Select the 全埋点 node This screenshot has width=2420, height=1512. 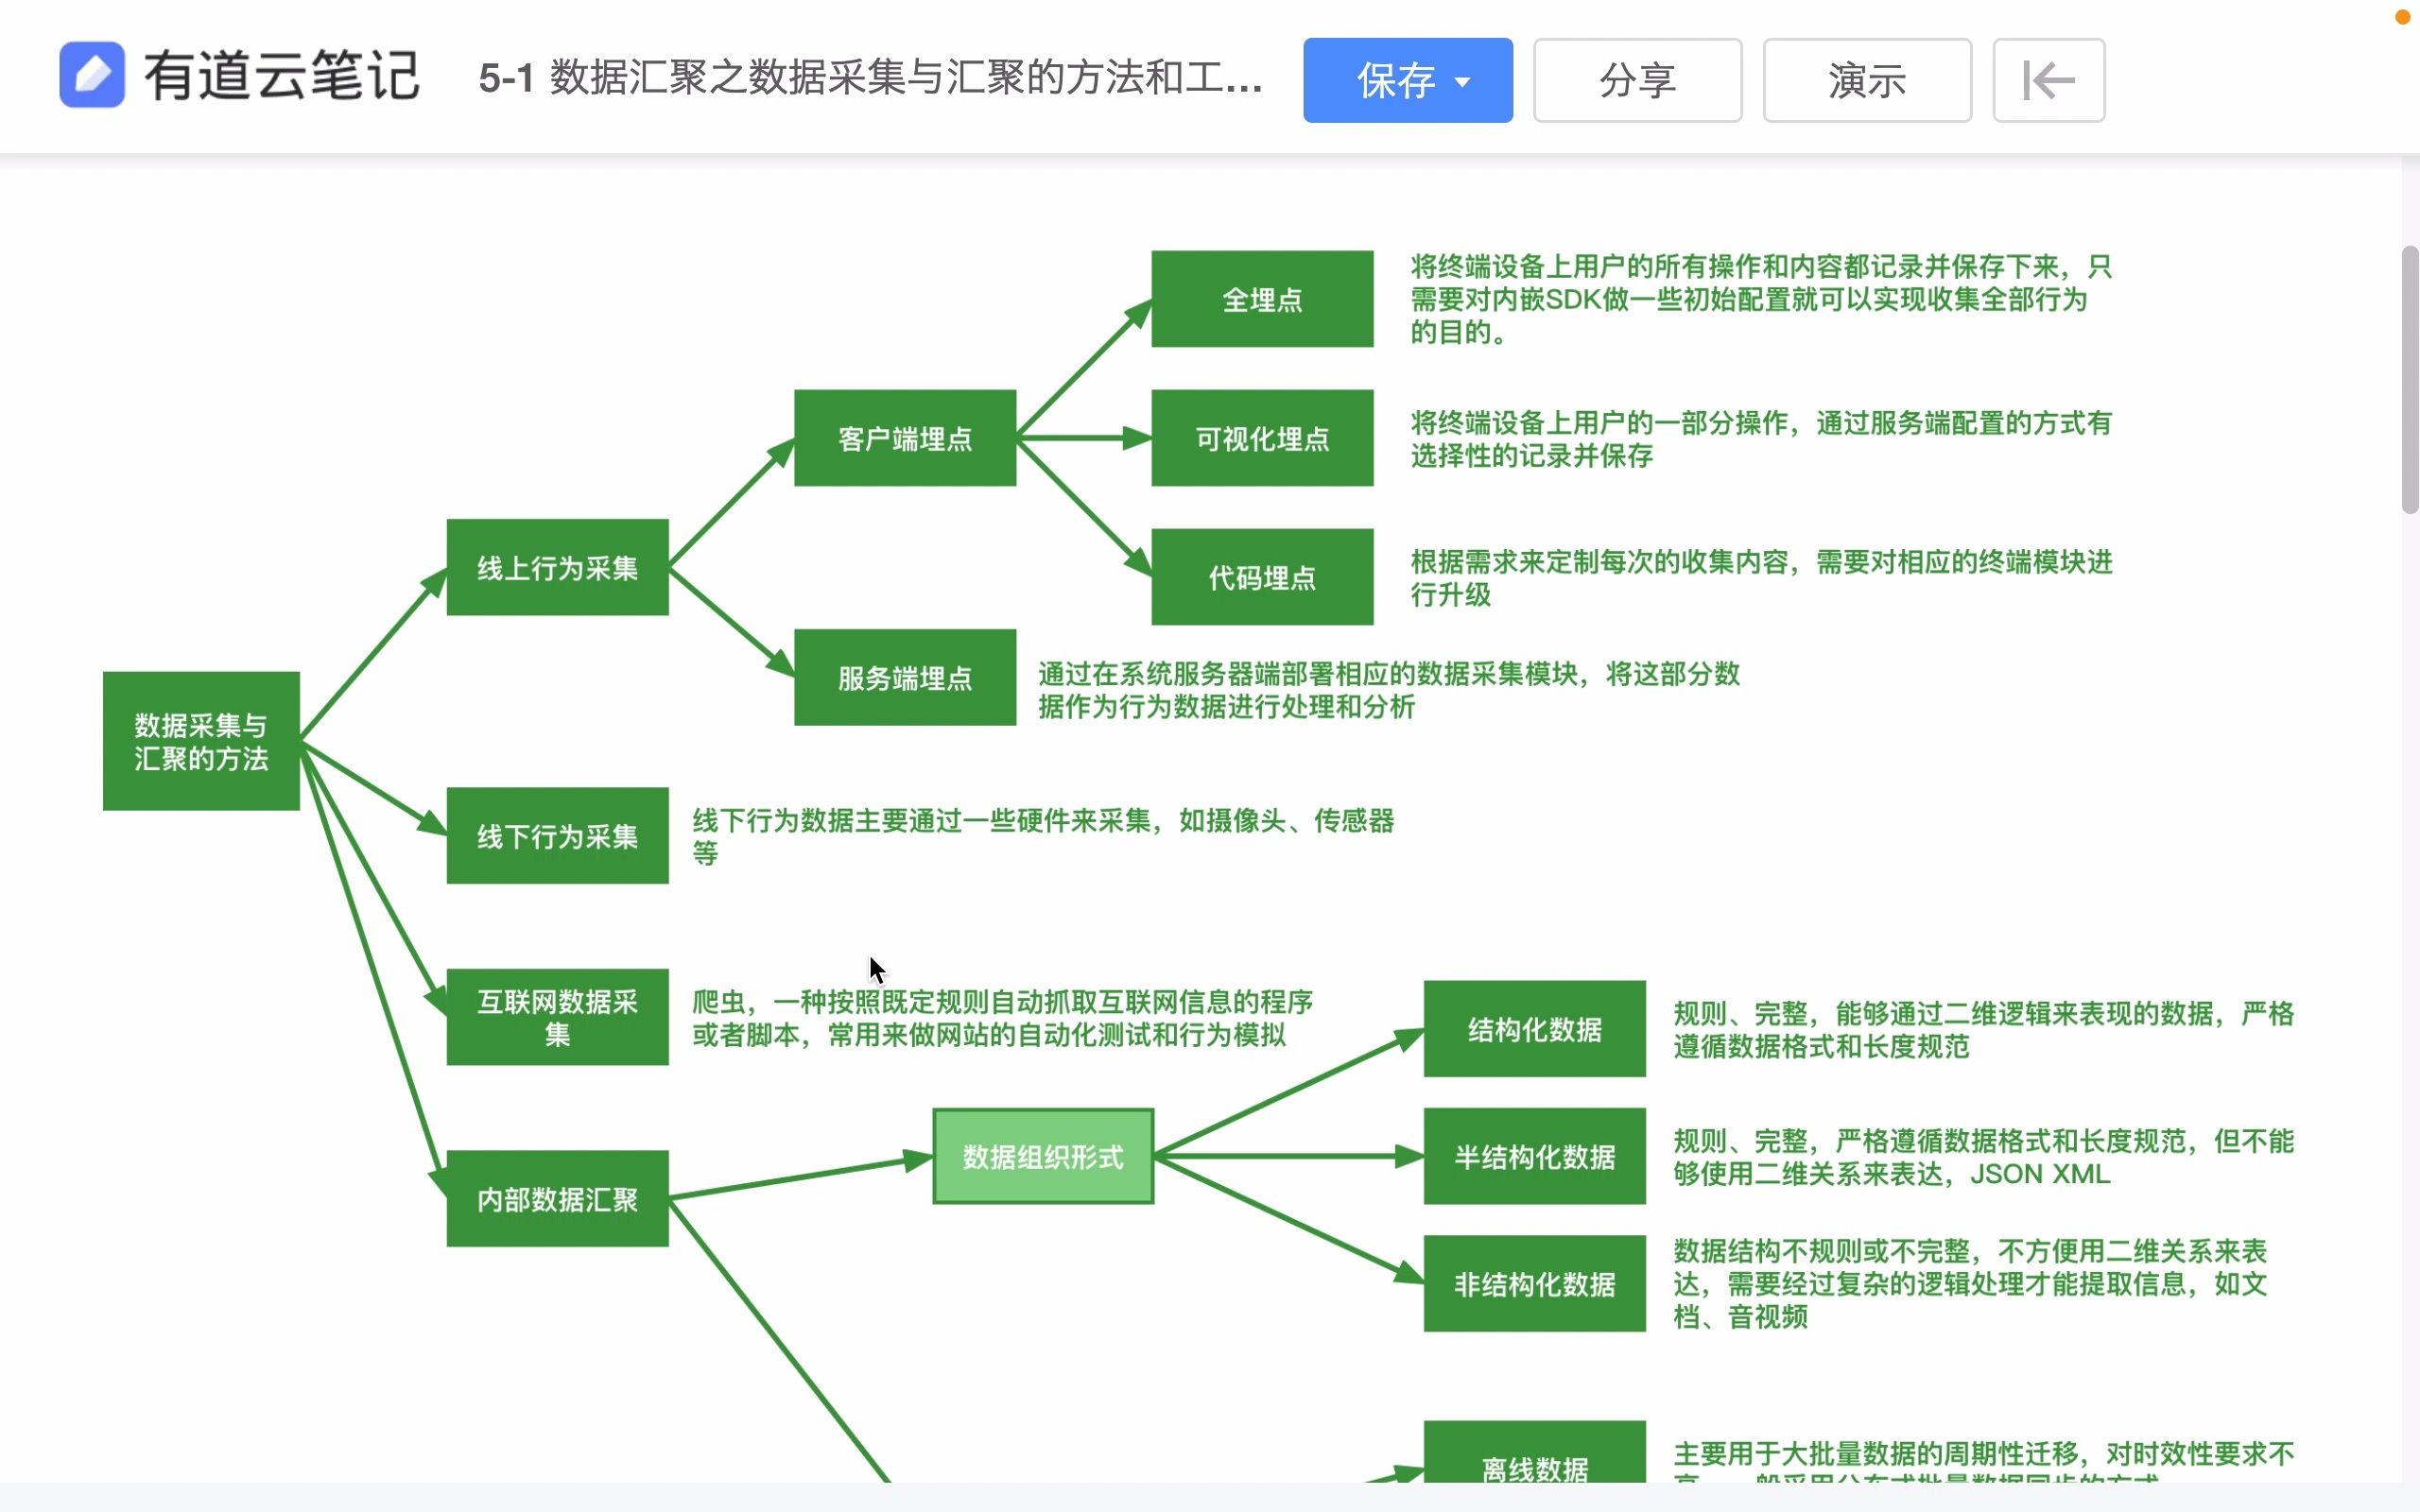[x=1262, y=299]
